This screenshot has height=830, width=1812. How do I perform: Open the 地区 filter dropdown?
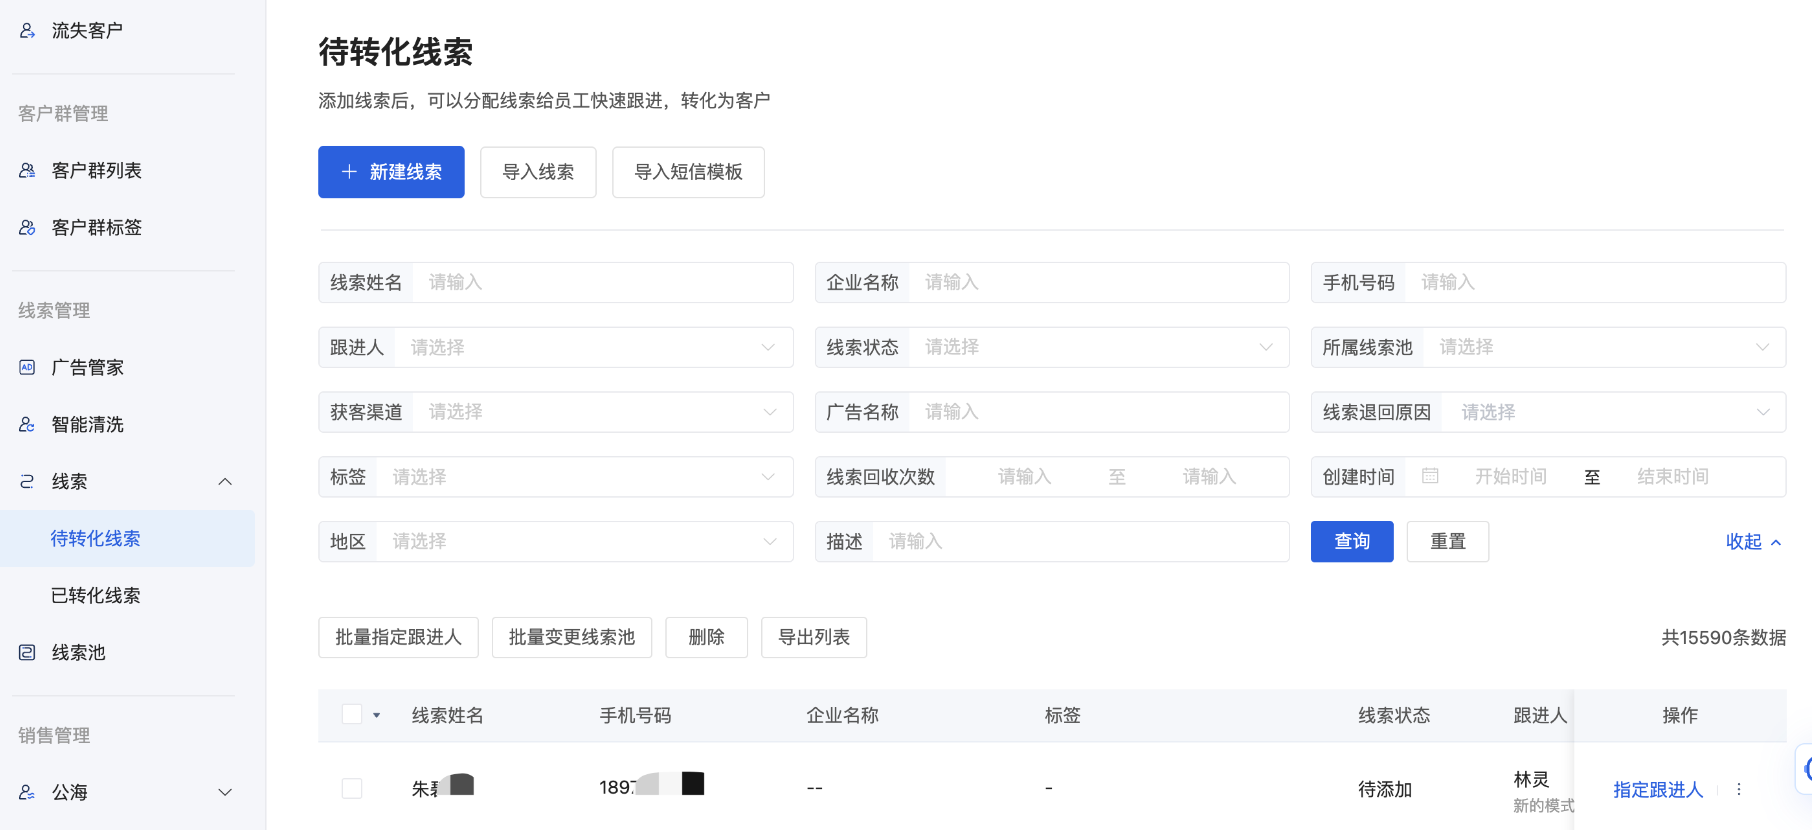point(556,541)
